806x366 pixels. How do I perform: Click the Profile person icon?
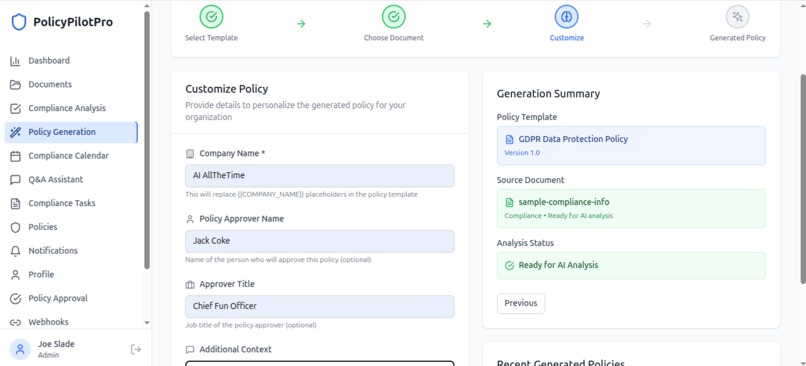[x=15, y=275]
